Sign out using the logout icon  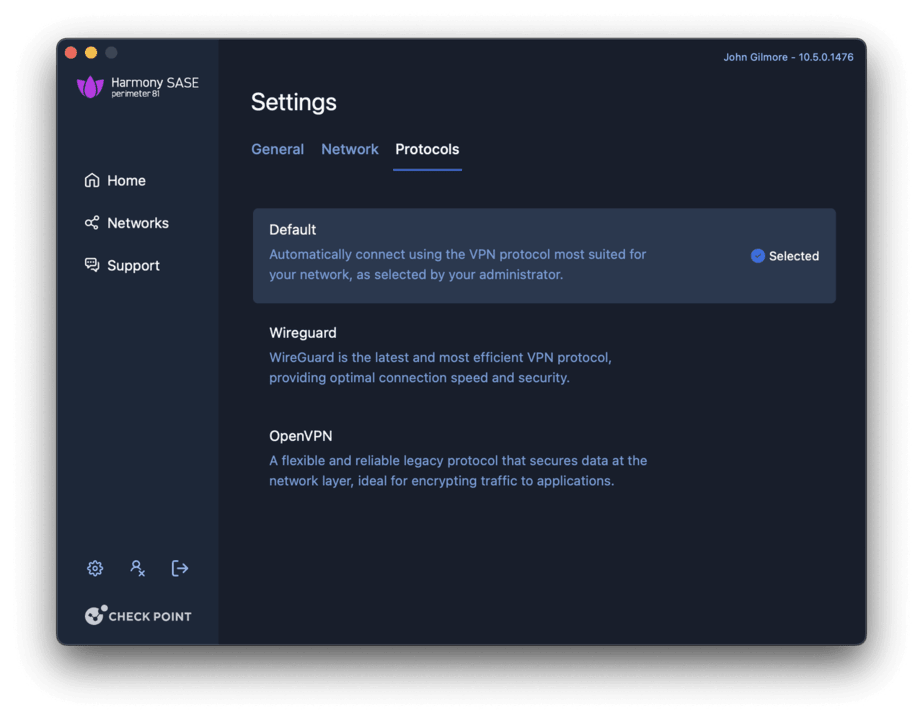[x=180, y=568]
